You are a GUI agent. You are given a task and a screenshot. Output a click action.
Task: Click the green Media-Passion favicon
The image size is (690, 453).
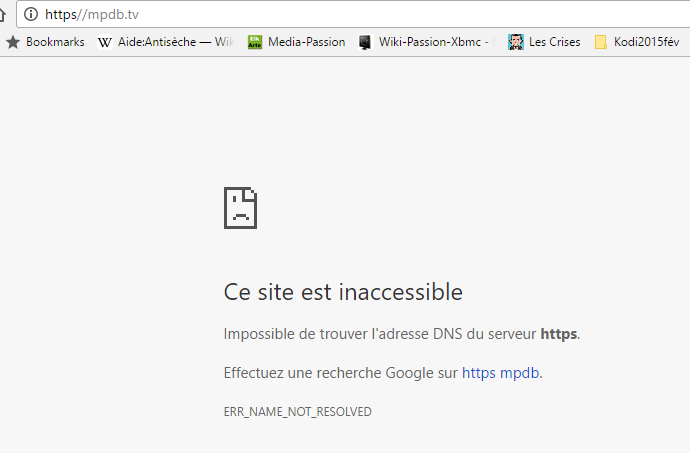[255, 42]
